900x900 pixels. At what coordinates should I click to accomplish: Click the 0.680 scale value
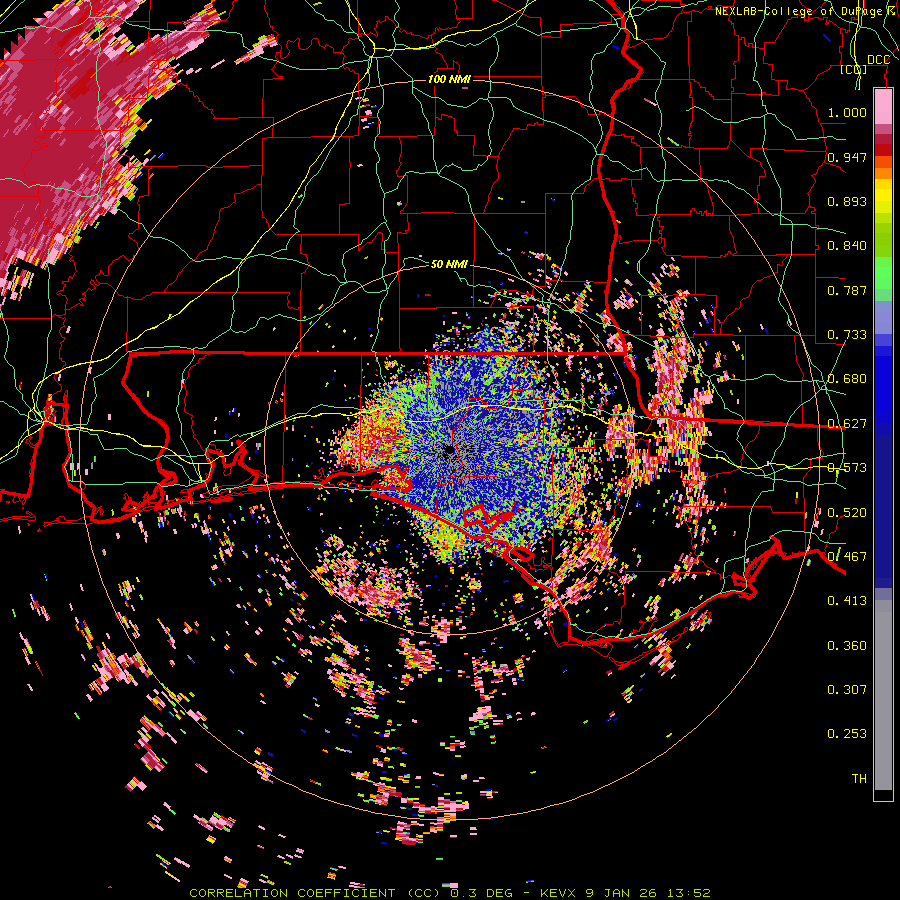click(x=847, y=379)
